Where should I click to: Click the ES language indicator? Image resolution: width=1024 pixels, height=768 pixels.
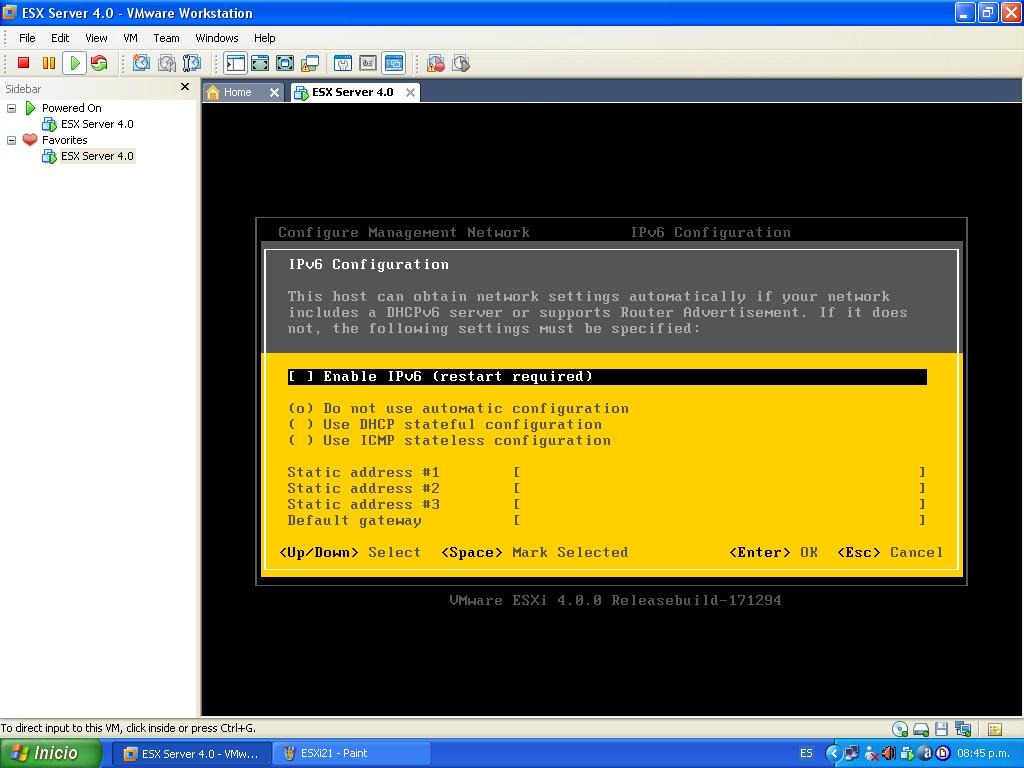pyautogui.click(x=807, y=753)
